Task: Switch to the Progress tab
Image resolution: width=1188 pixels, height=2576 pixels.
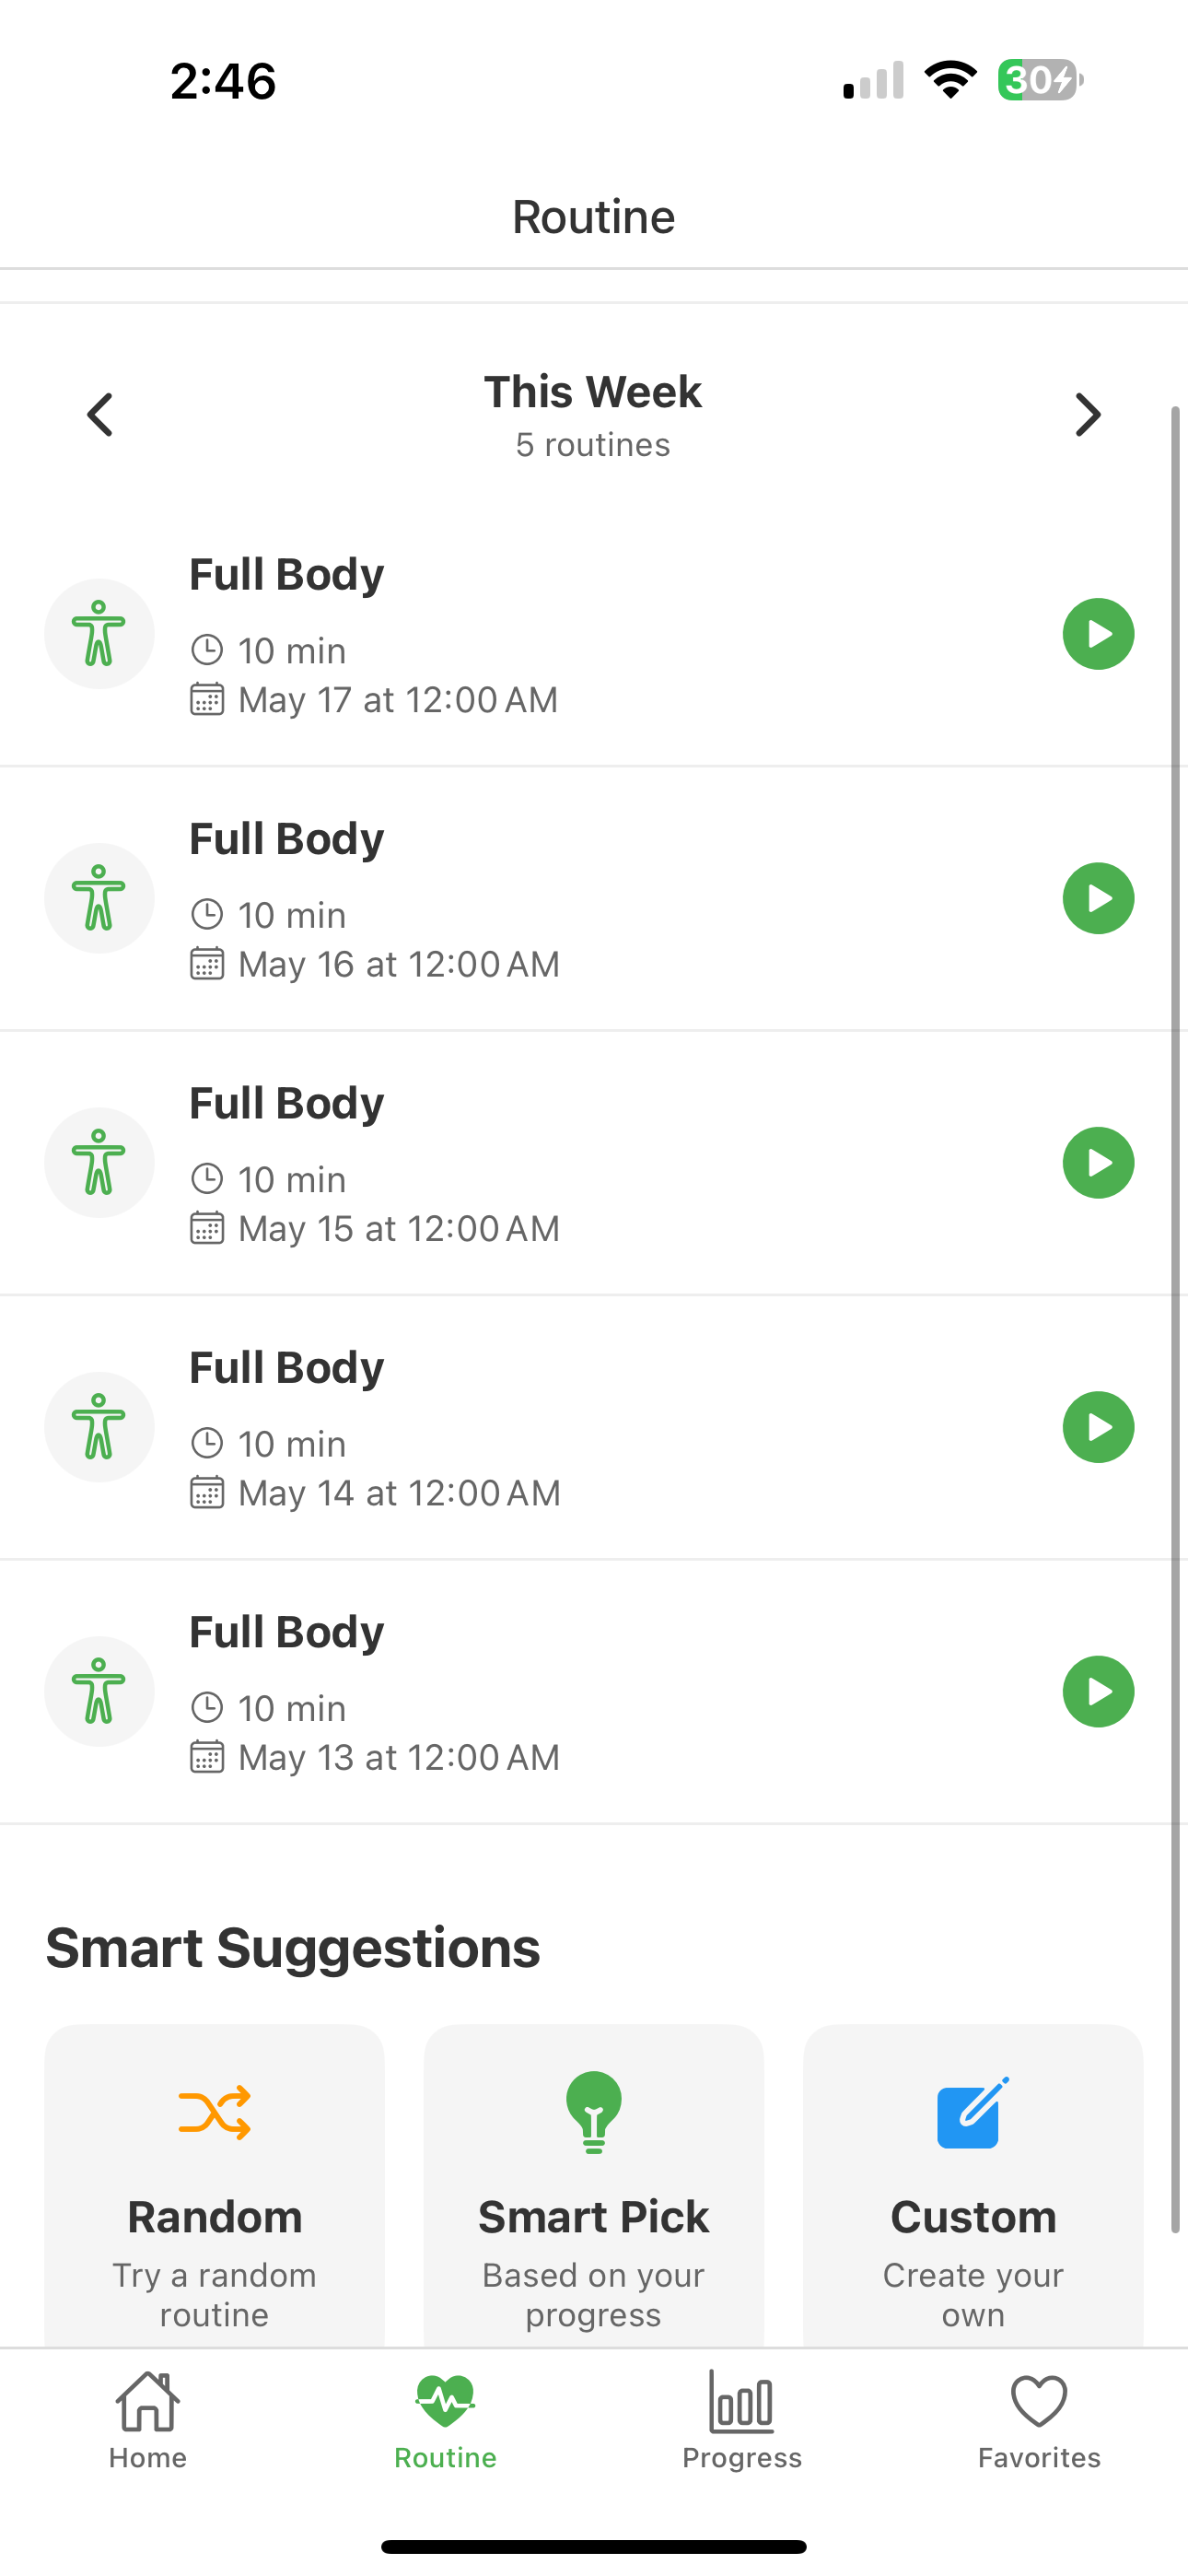Action: pos(742,2421)
